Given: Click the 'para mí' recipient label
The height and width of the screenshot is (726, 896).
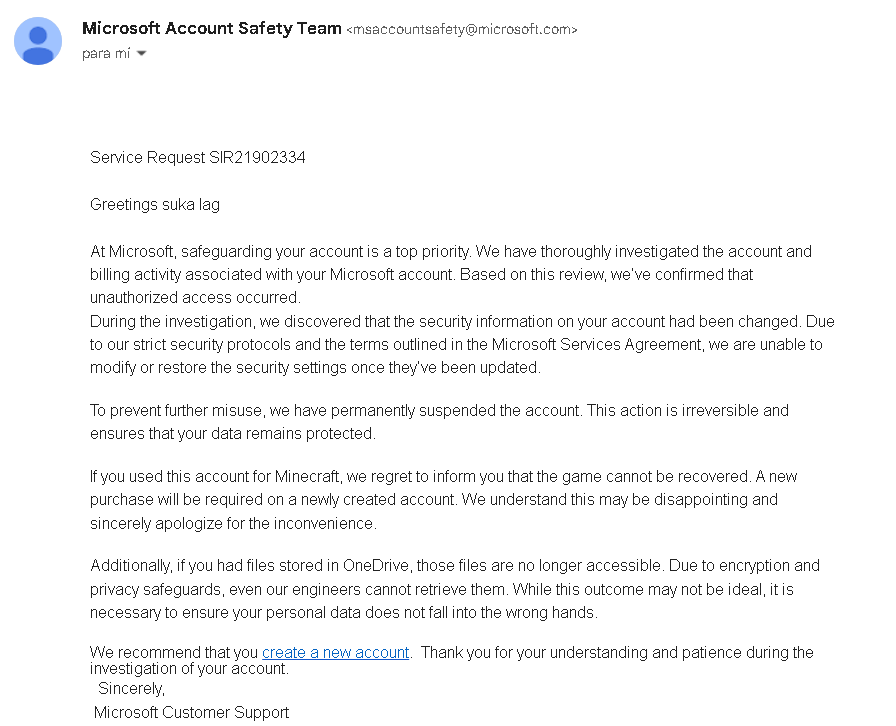Looking at the screenshot, I should point(106,54).
